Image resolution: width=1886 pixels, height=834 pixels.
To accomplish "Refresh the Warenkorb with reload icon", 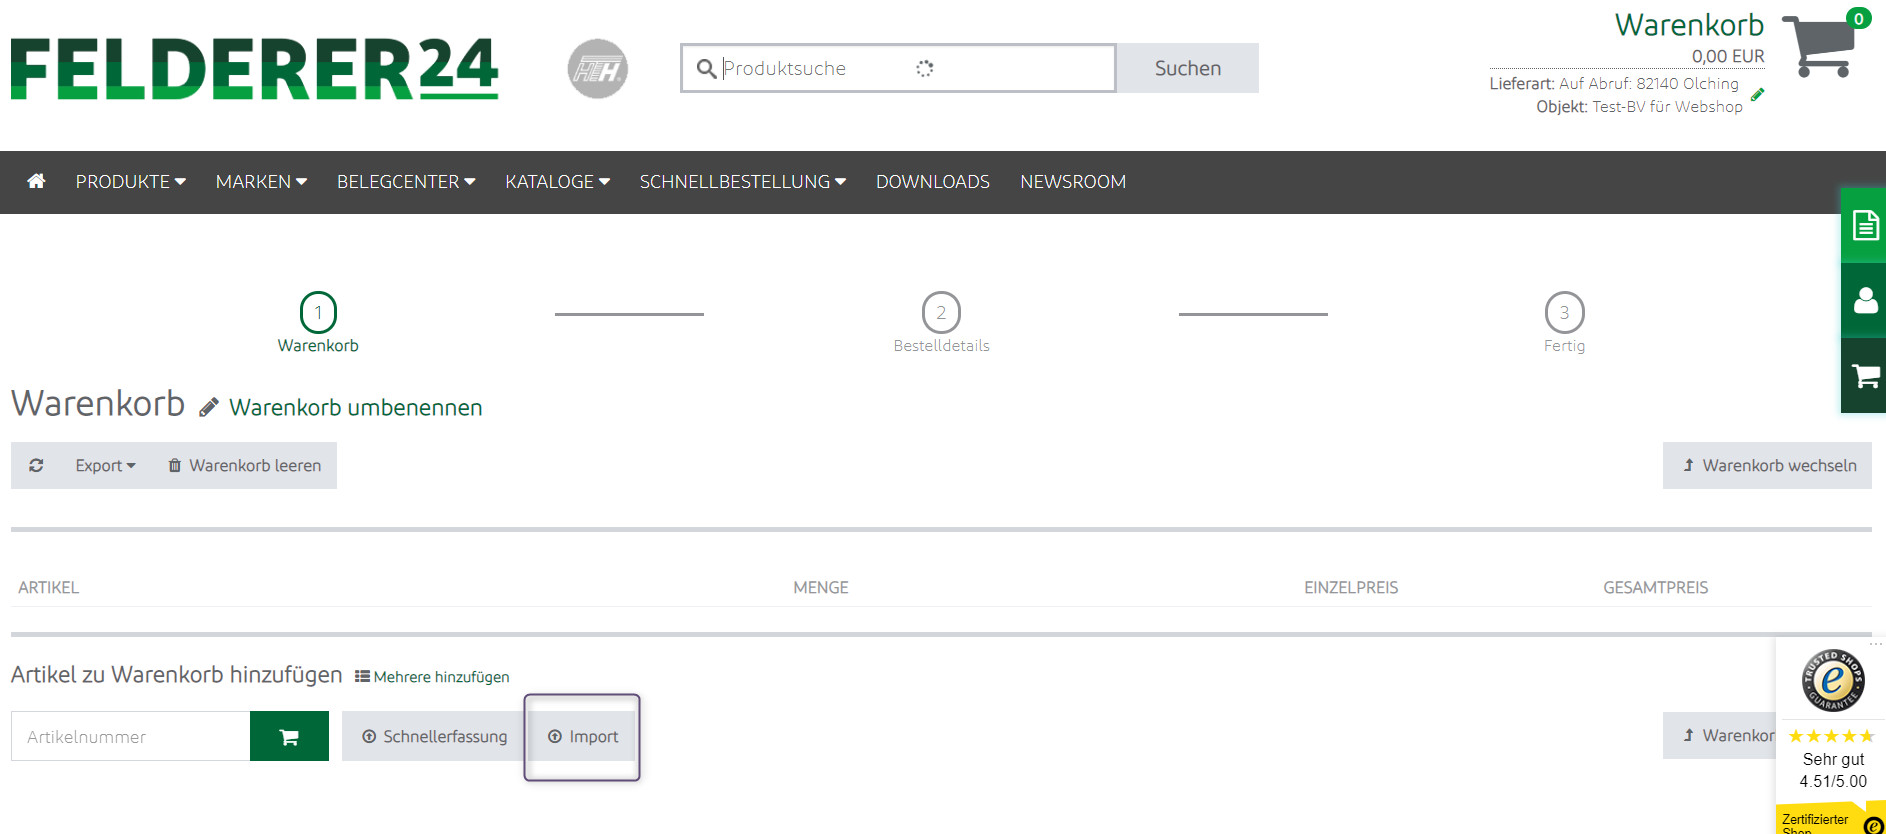I will click(x=36, y=465).
